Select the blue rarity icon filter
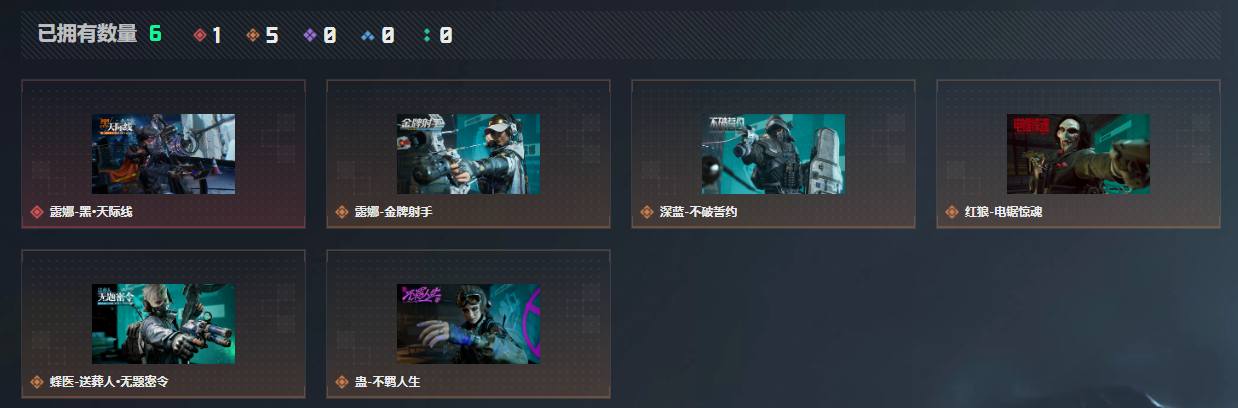 pyautogui.click(x=368, y=35)
